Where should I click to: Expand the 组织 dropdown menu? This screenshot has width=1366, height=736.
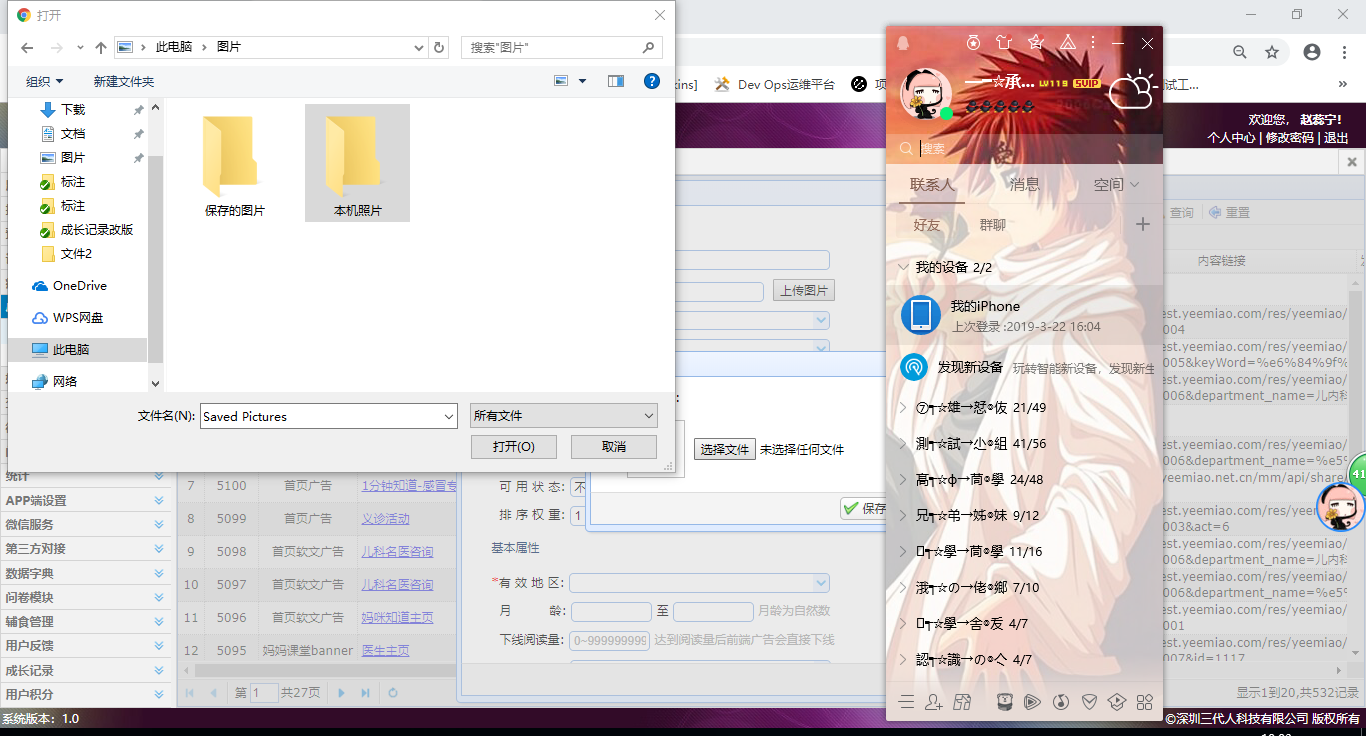coord(44,81)
